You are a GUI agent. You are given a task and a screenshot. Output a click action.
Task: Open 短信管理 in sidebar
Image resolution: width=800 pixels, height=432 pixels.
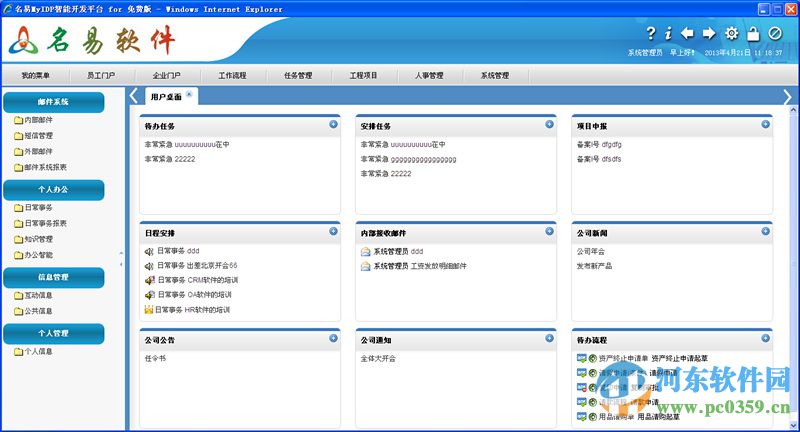[39, 136]
